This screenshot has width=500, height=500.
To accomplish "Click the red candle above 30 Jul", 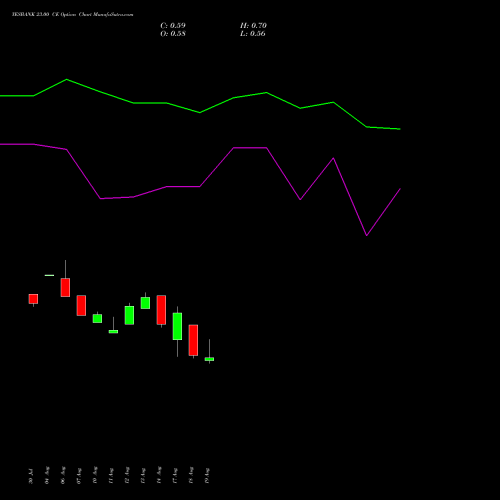I will pyautogui.click(x=33, y=299).
